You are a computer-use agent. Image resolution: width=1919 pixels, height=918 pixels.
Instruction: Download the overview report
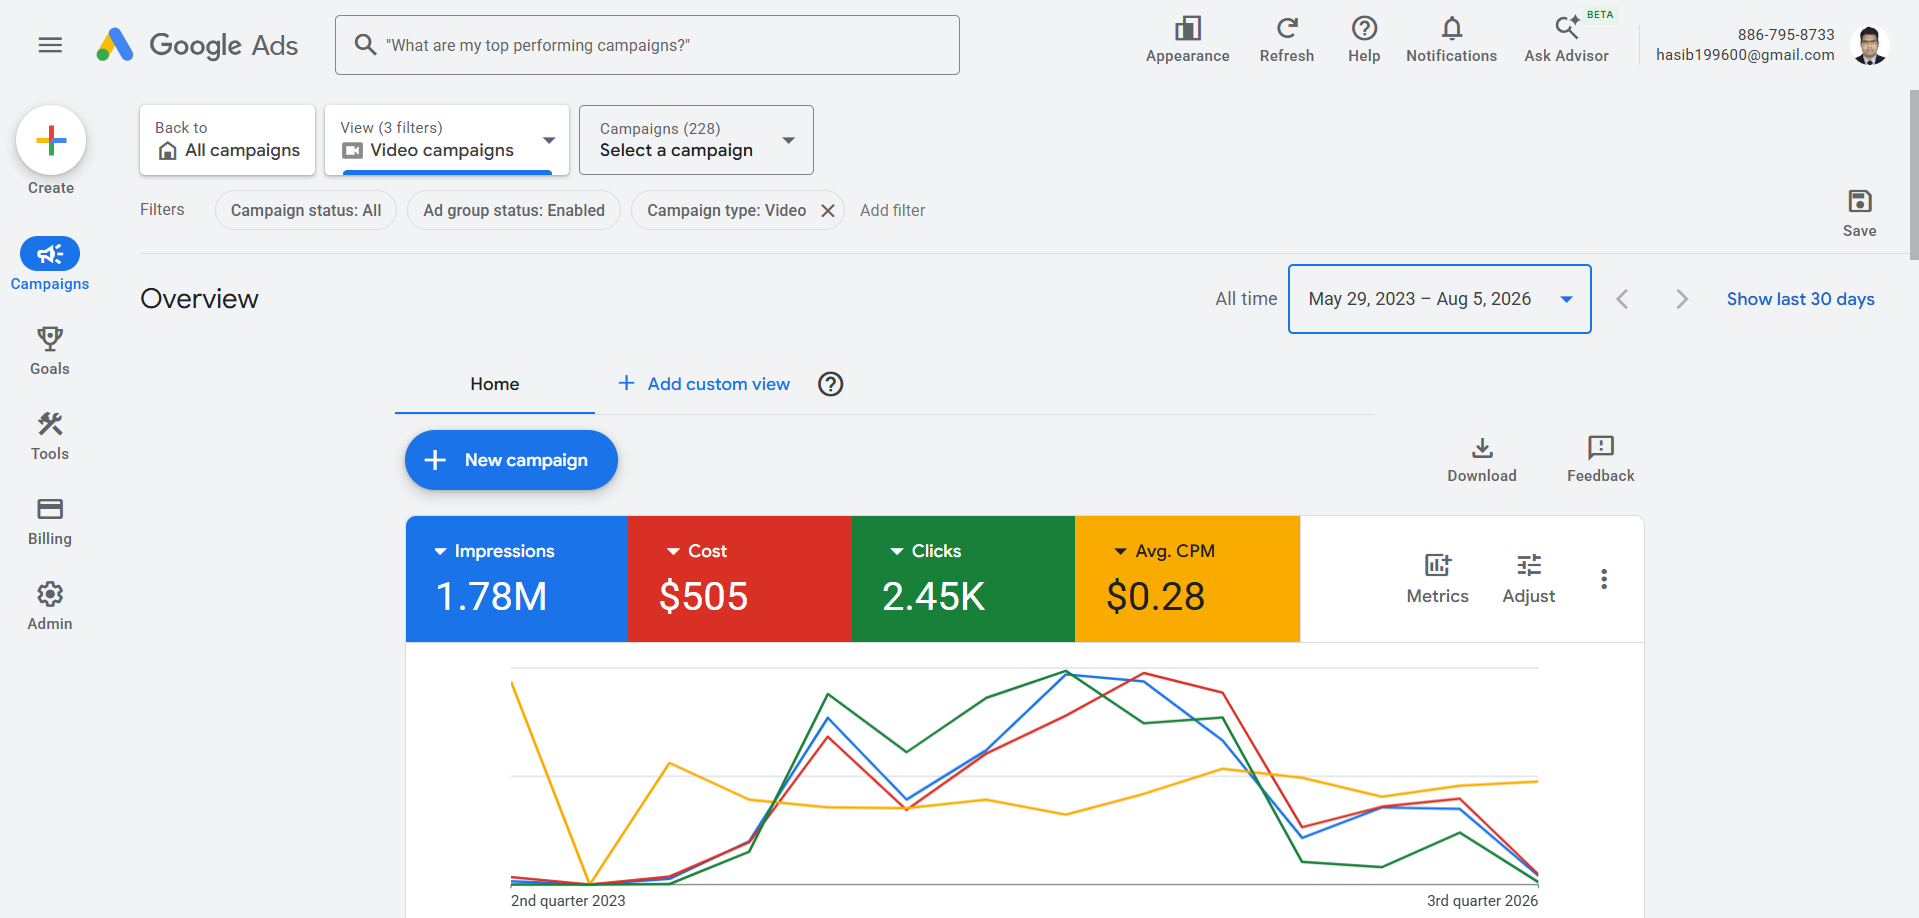pos(1482,460)
